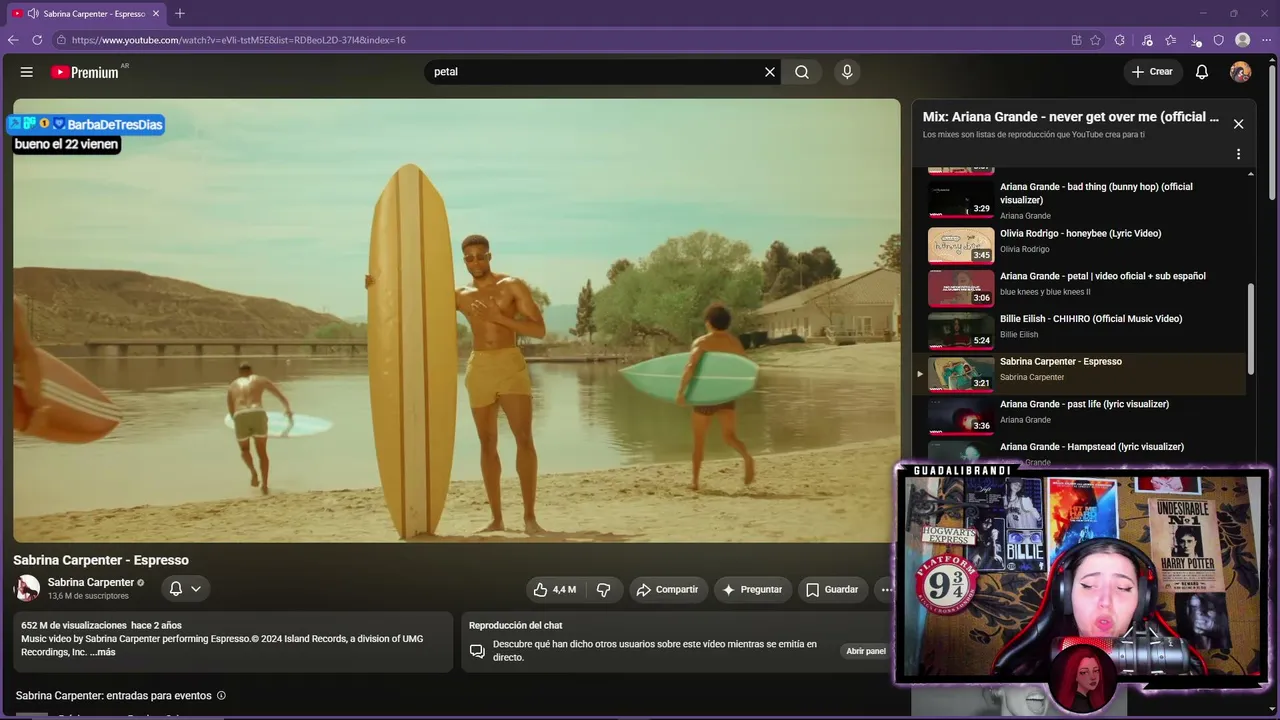This screenshot has height=720, width=1280.
Task: Open browser shield security icon
Action: [1218, 40]
